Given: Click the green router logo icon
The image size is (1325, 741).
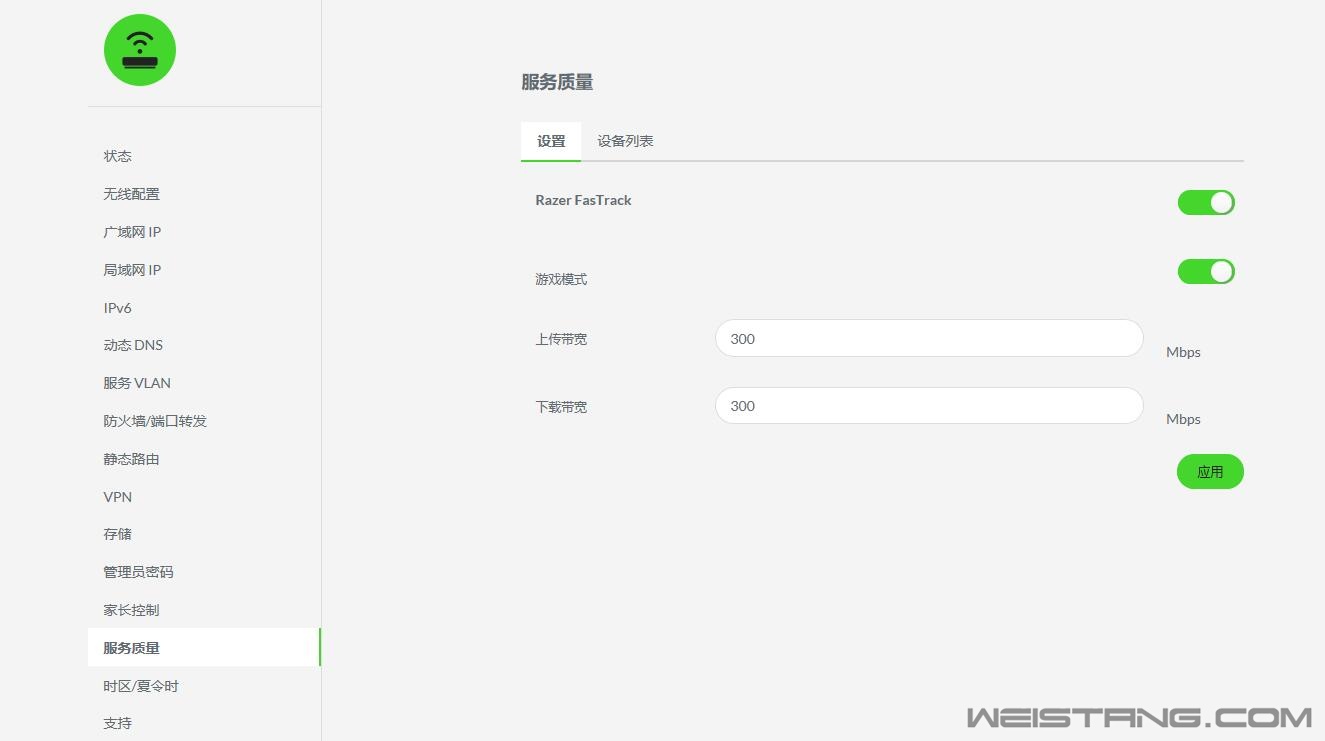Looking at the screenshot, I should (140, 50).
